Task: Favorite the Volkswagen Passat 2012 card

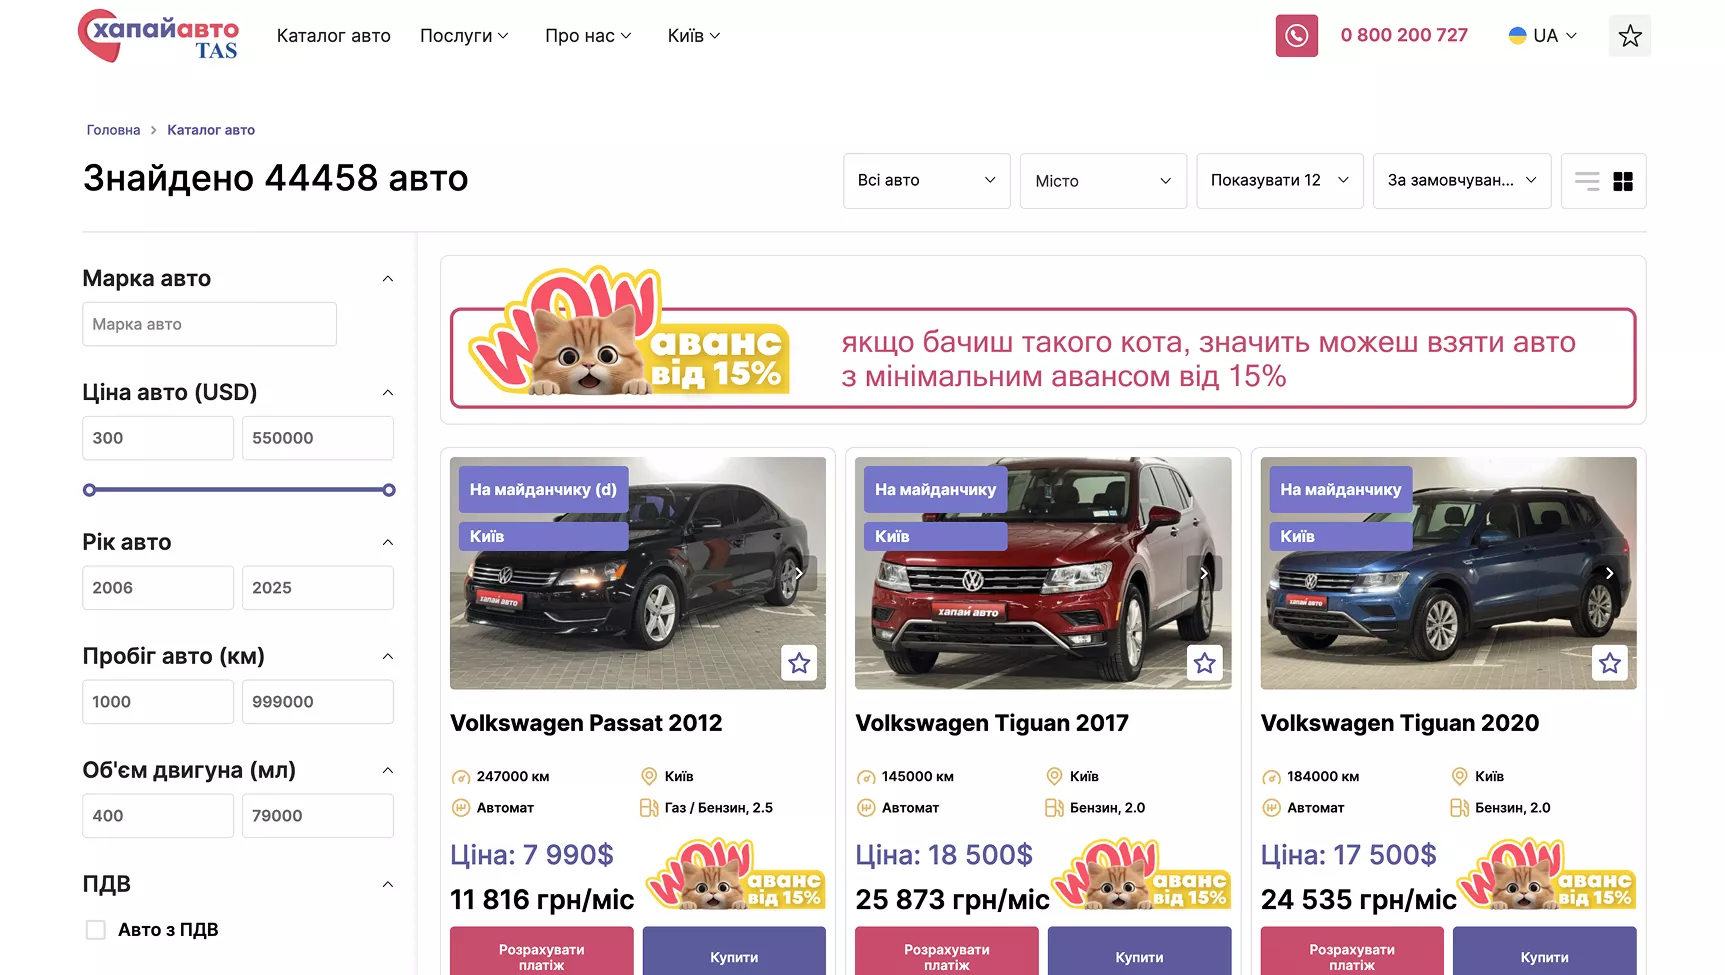Action: click(799, 662)
